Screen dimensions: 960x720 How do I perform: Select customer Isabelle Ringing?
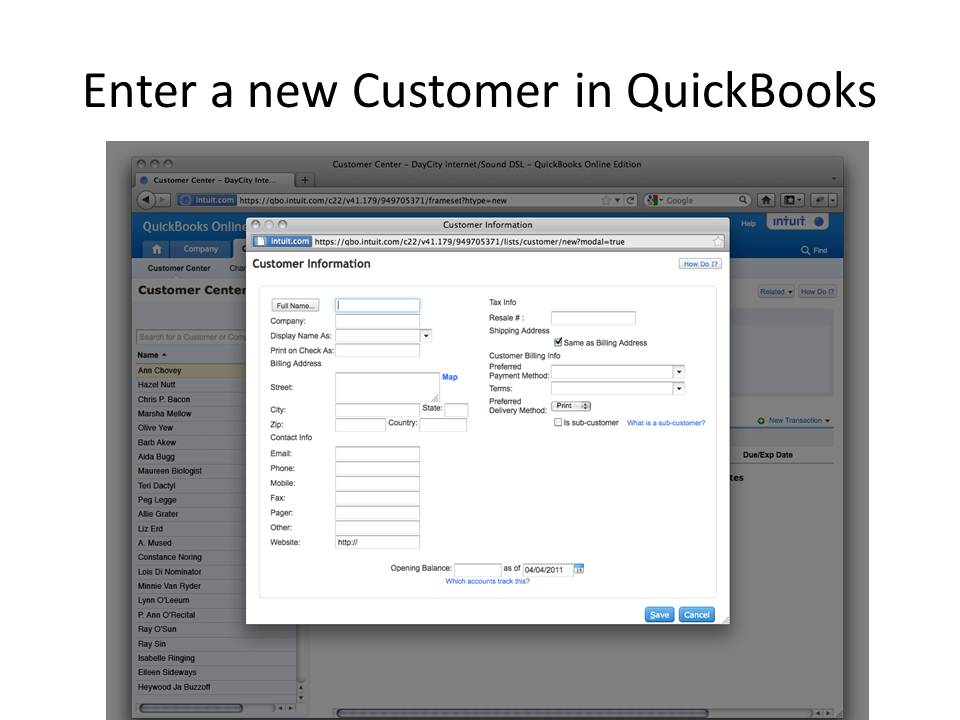tap(216, 658)
